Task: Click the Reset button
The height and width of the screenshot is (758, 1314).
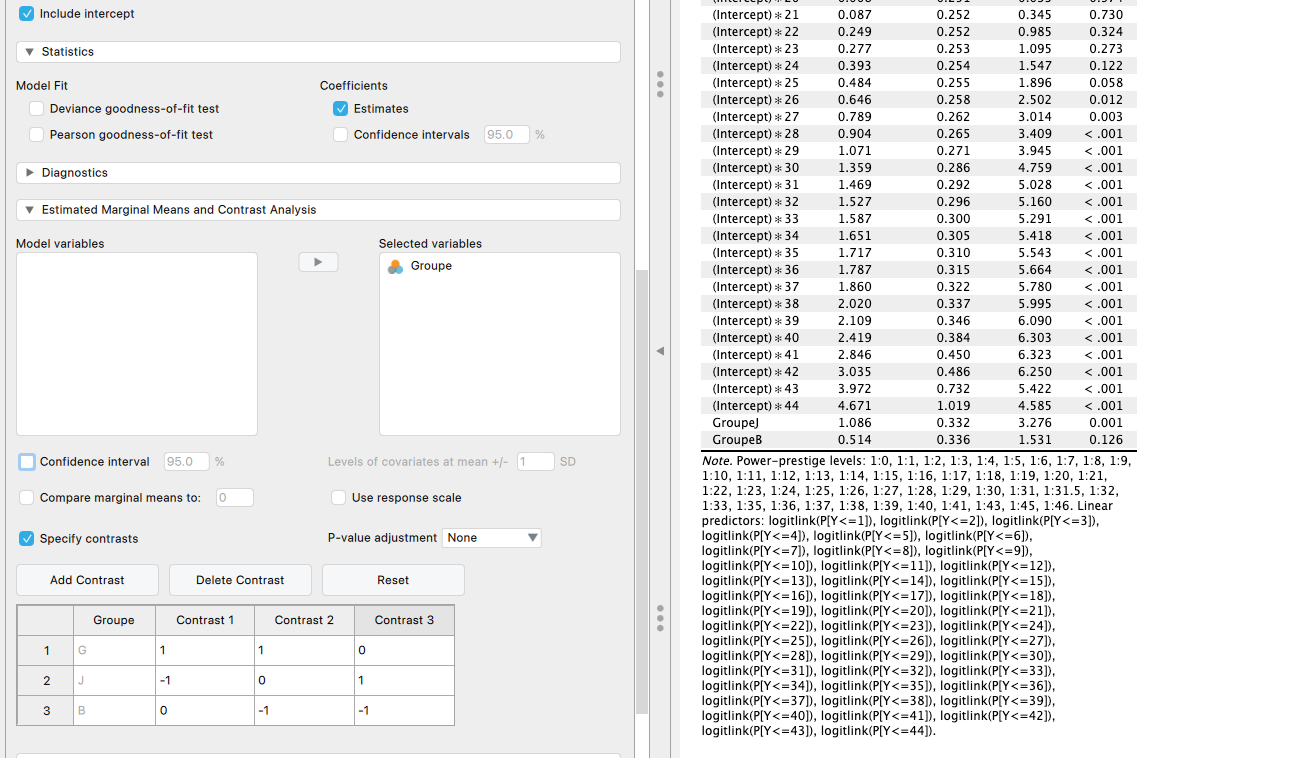Action: coord(393,580)
